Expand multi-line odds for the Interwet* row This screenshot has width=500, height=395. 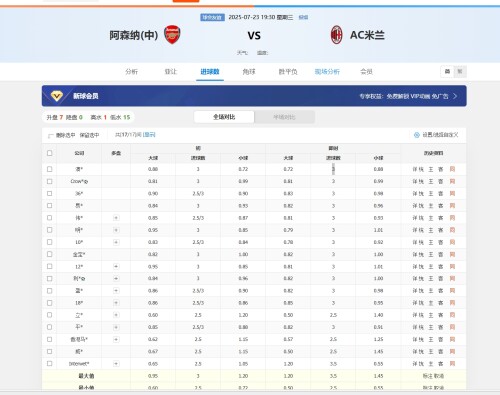coord(116,364)
